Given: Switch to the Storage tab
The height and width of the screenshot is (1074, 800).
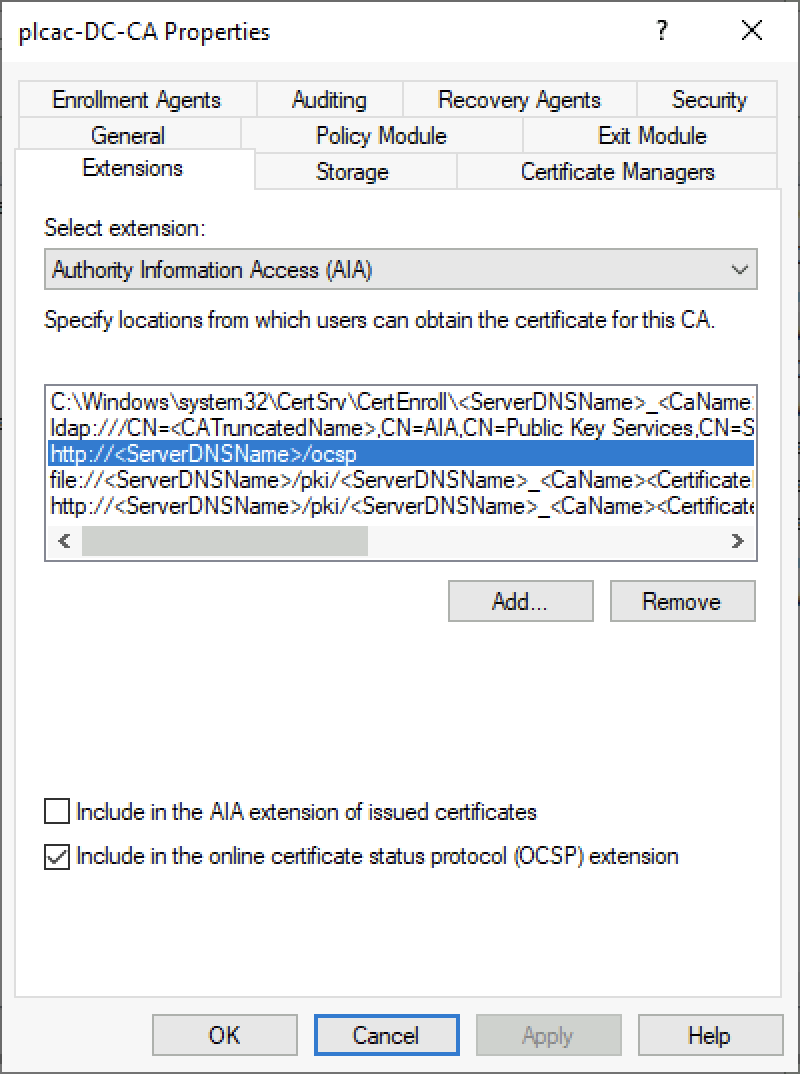Looking at the screenshot, I should point(352,172).
